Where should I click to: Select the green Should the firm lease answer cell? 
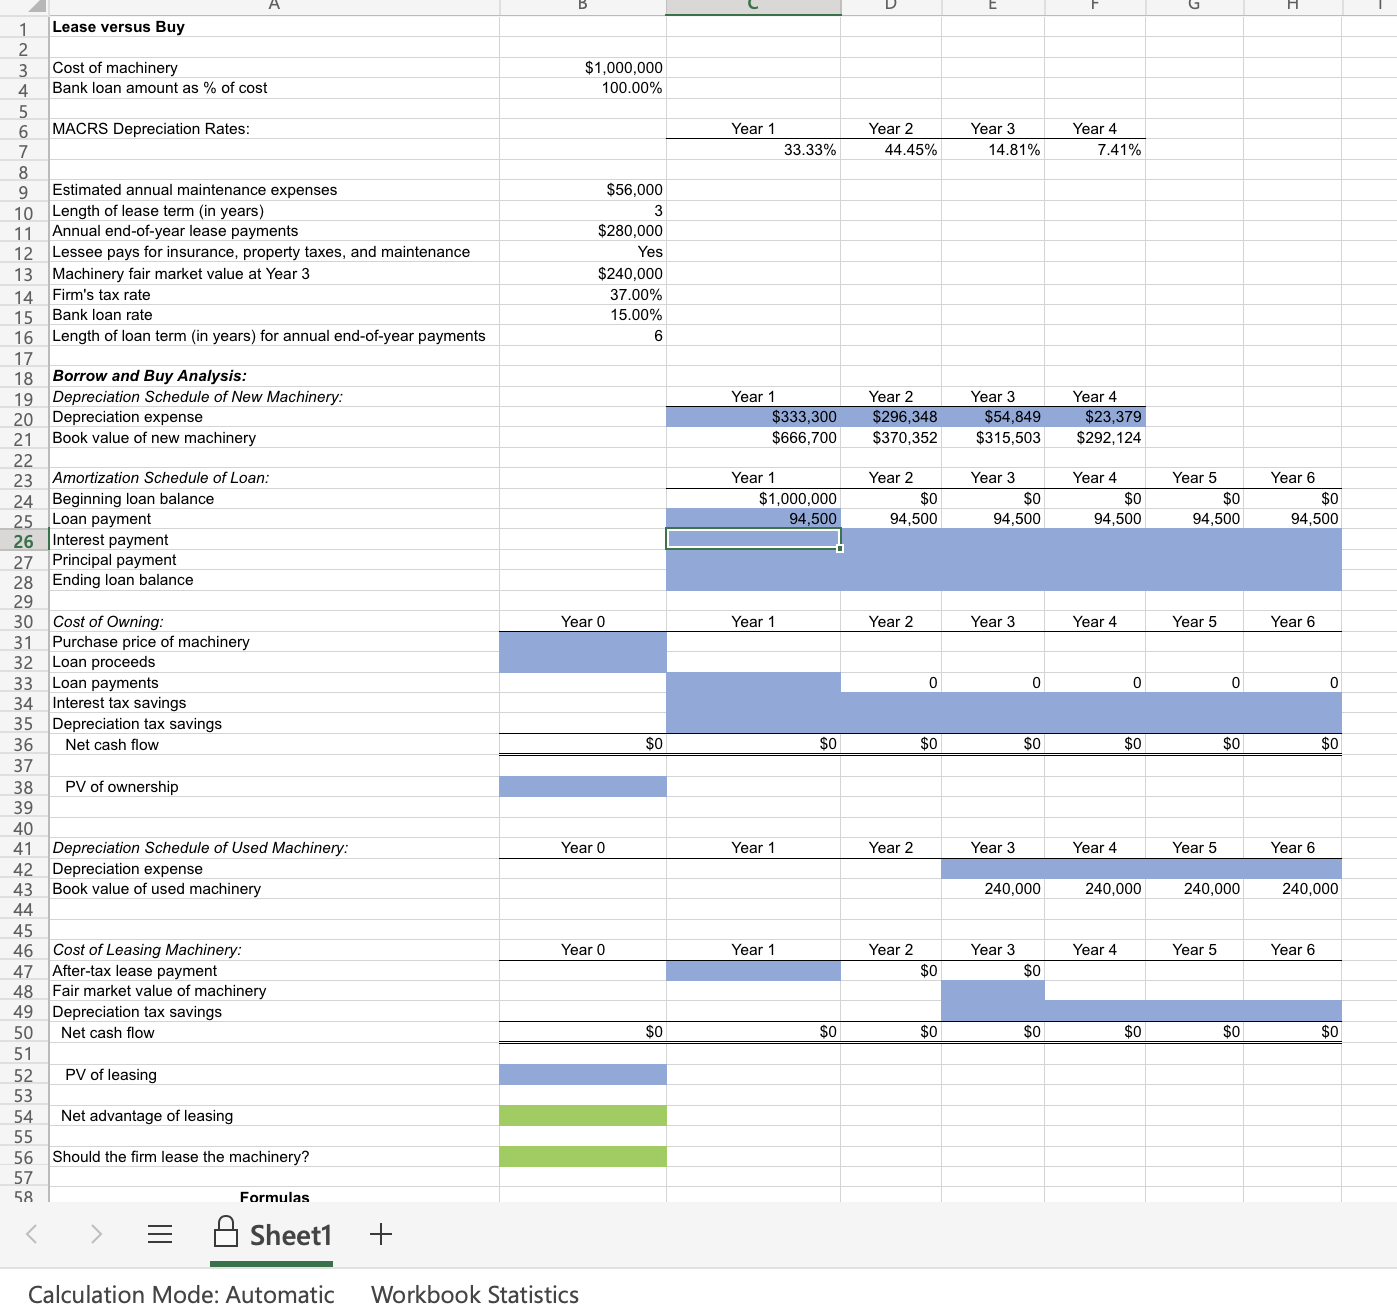tap(582, 1157)
